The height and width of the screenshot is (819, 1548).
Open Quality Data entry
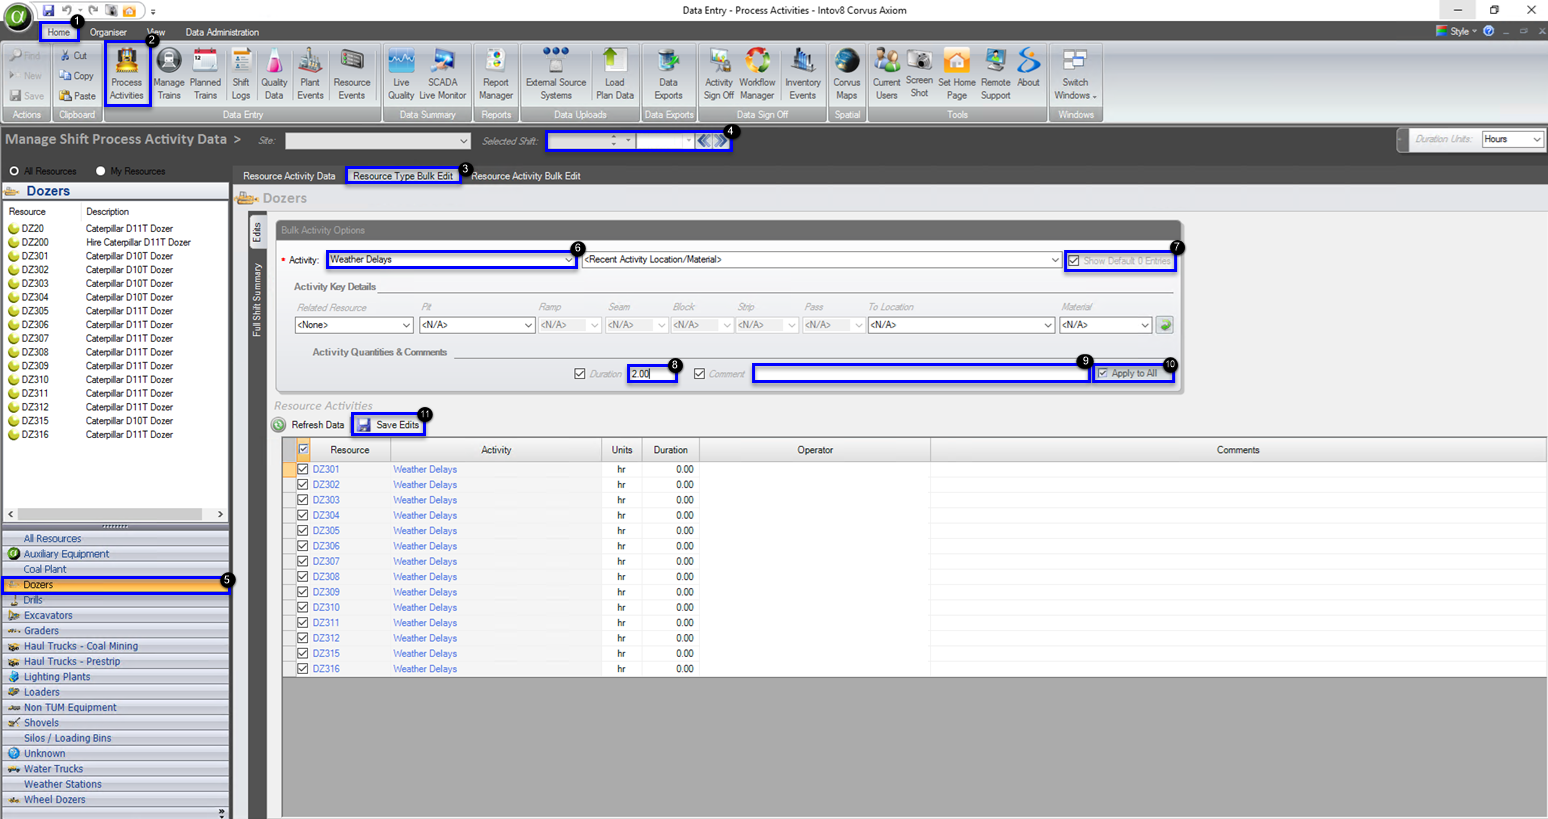(x=274, y=74)
